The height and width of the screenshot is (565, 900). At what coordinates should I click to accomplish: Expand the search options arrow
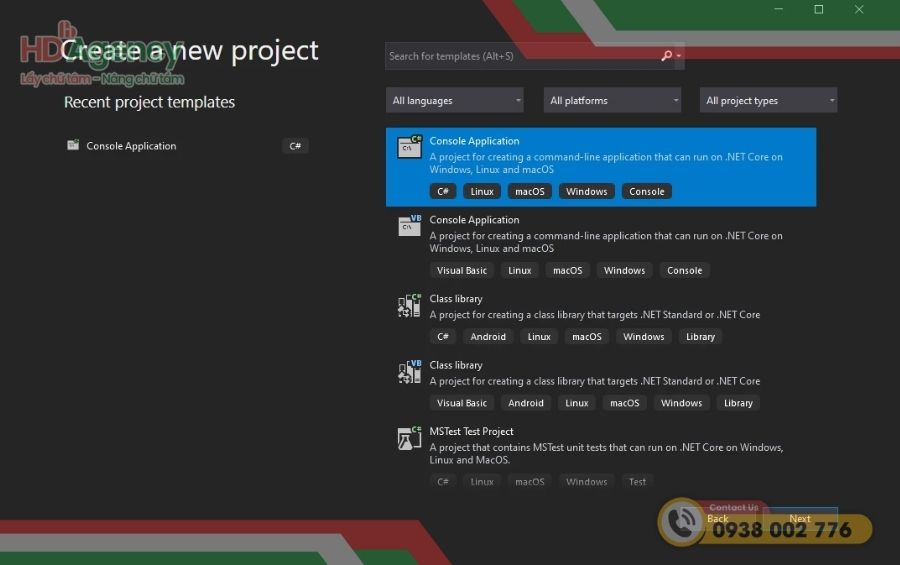pos(678,56)
